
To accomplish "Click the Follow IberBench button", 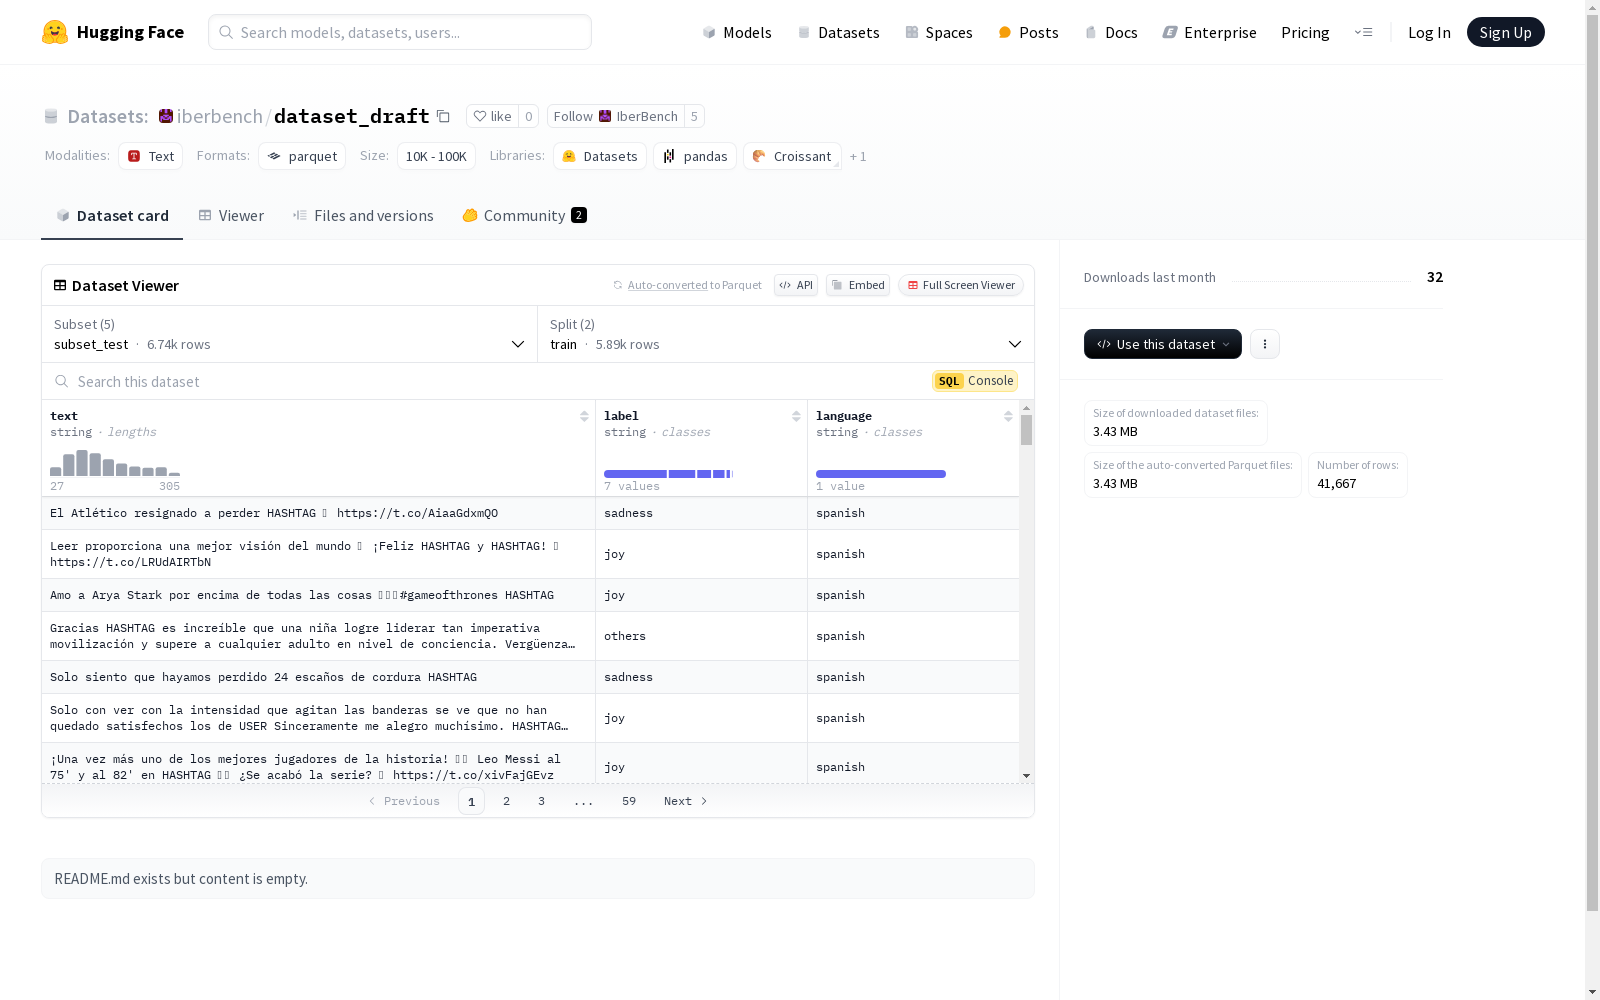I will click(x=615, y=116).
